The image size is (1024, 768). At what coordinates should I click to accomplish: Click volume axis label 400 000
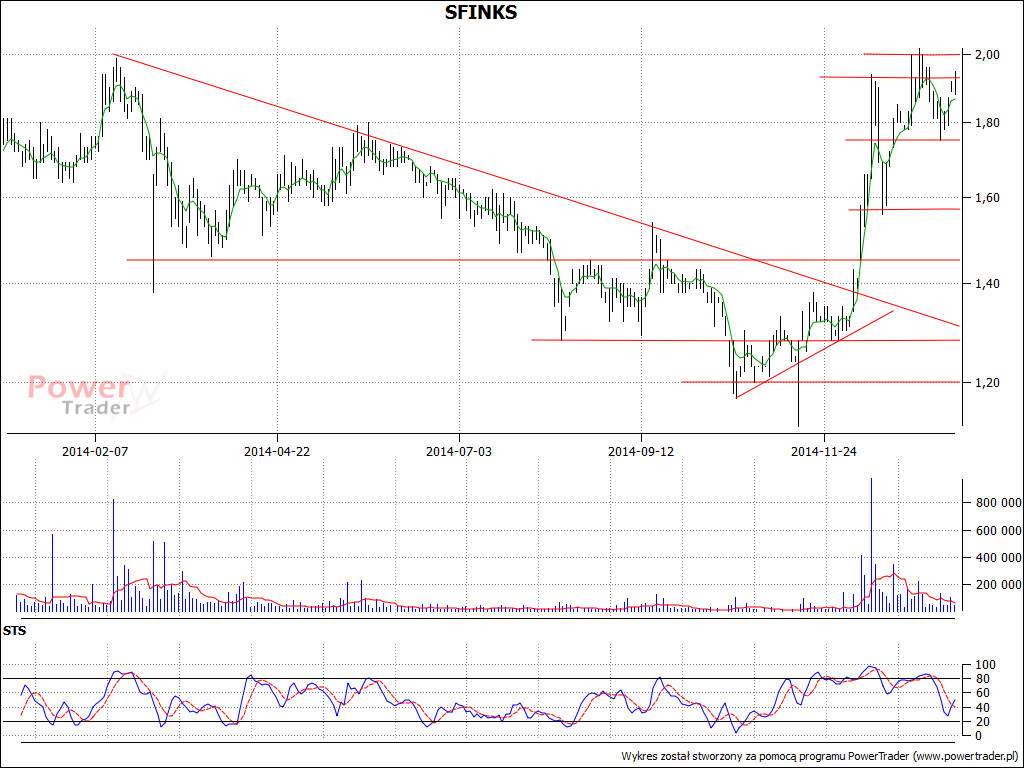(999, 558)
